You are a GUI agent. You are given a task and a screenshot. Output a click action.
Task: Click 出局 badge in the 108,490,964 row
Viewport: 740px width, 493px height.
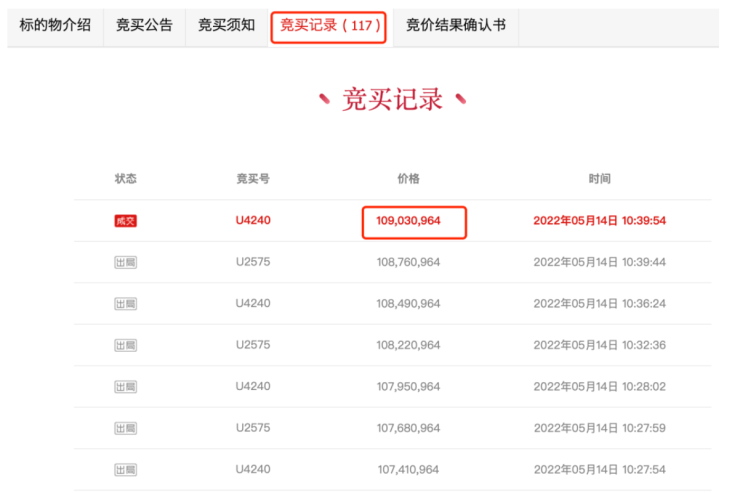(125, 303)
